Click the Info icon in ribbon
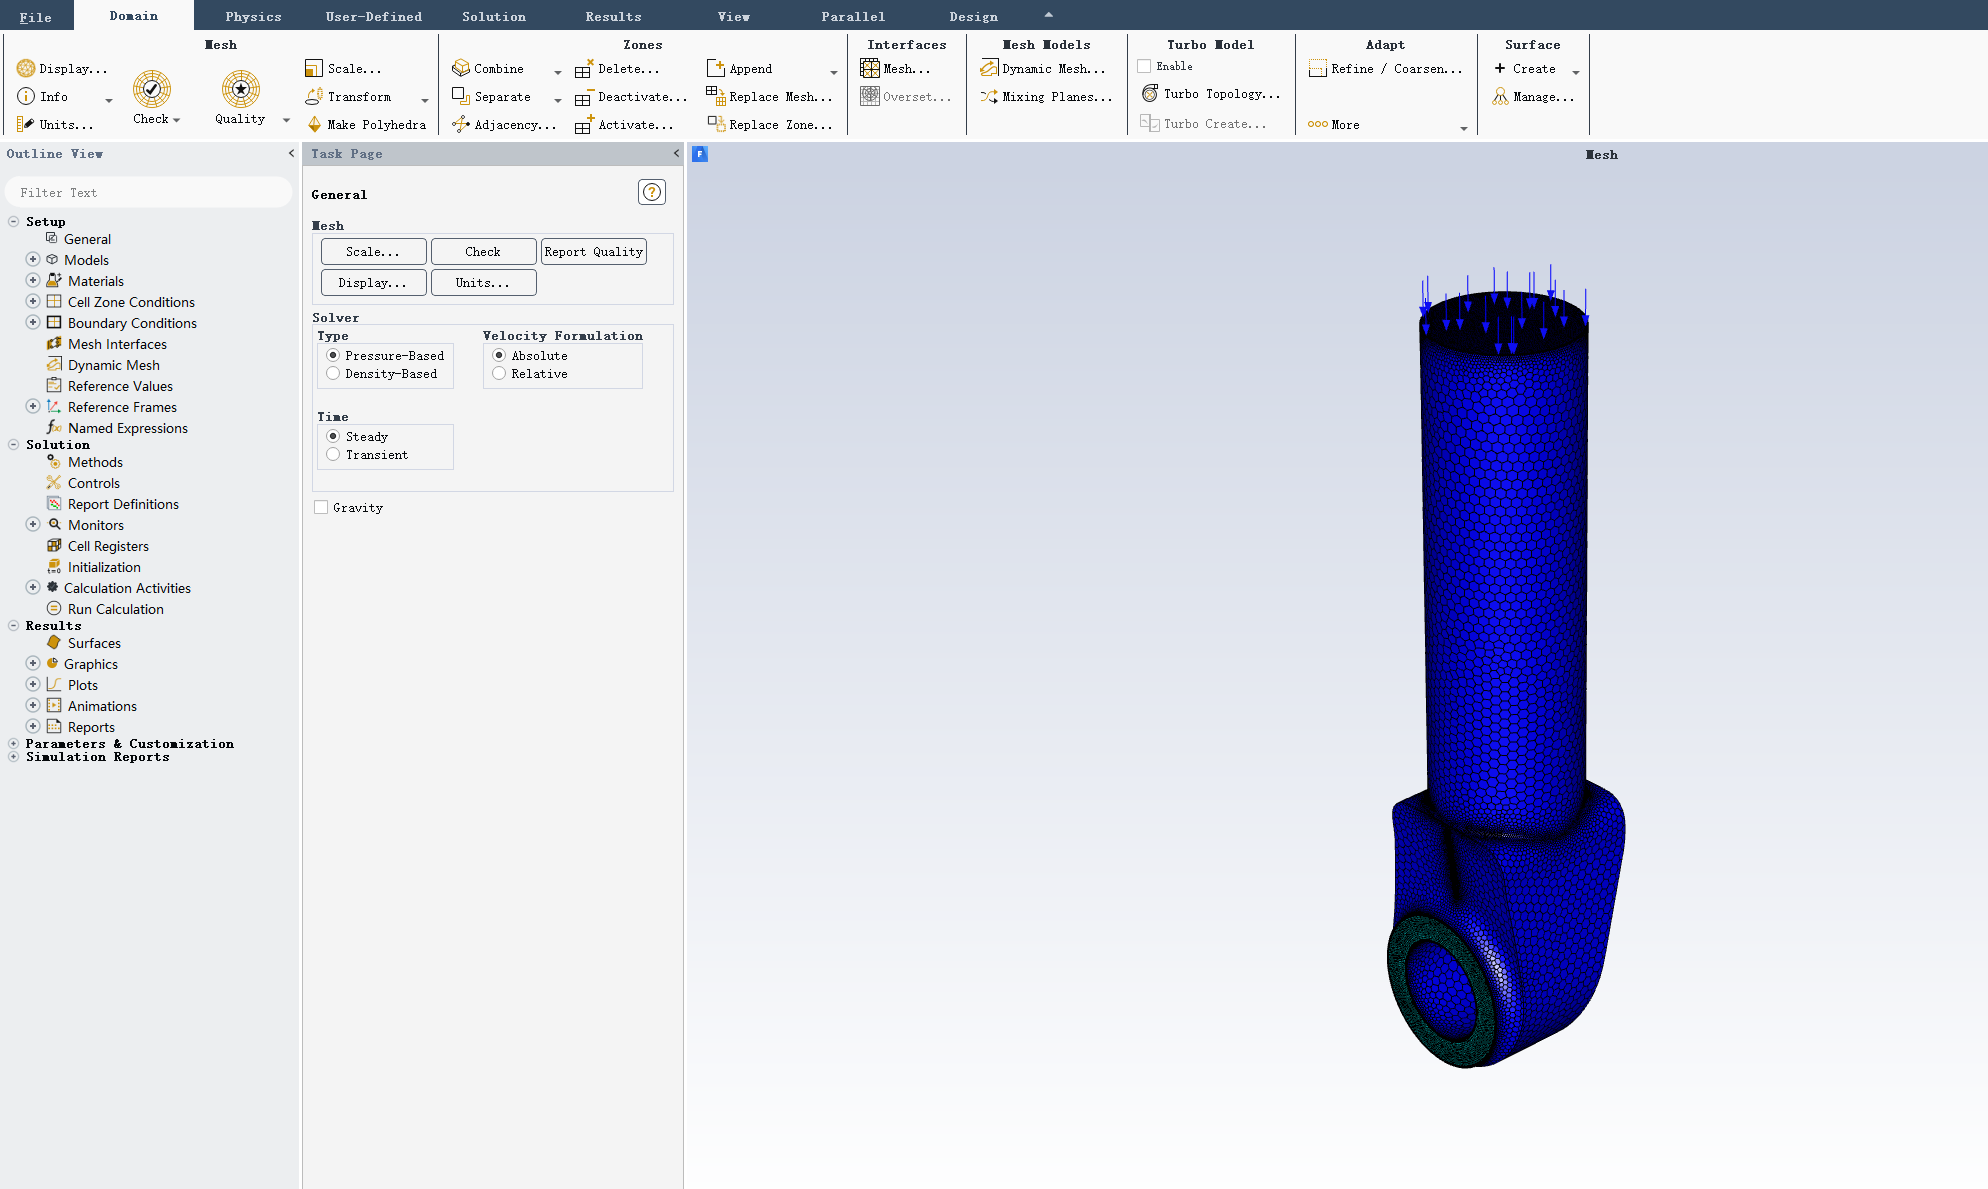1988x1189 pixels. (x=26, y=96)
